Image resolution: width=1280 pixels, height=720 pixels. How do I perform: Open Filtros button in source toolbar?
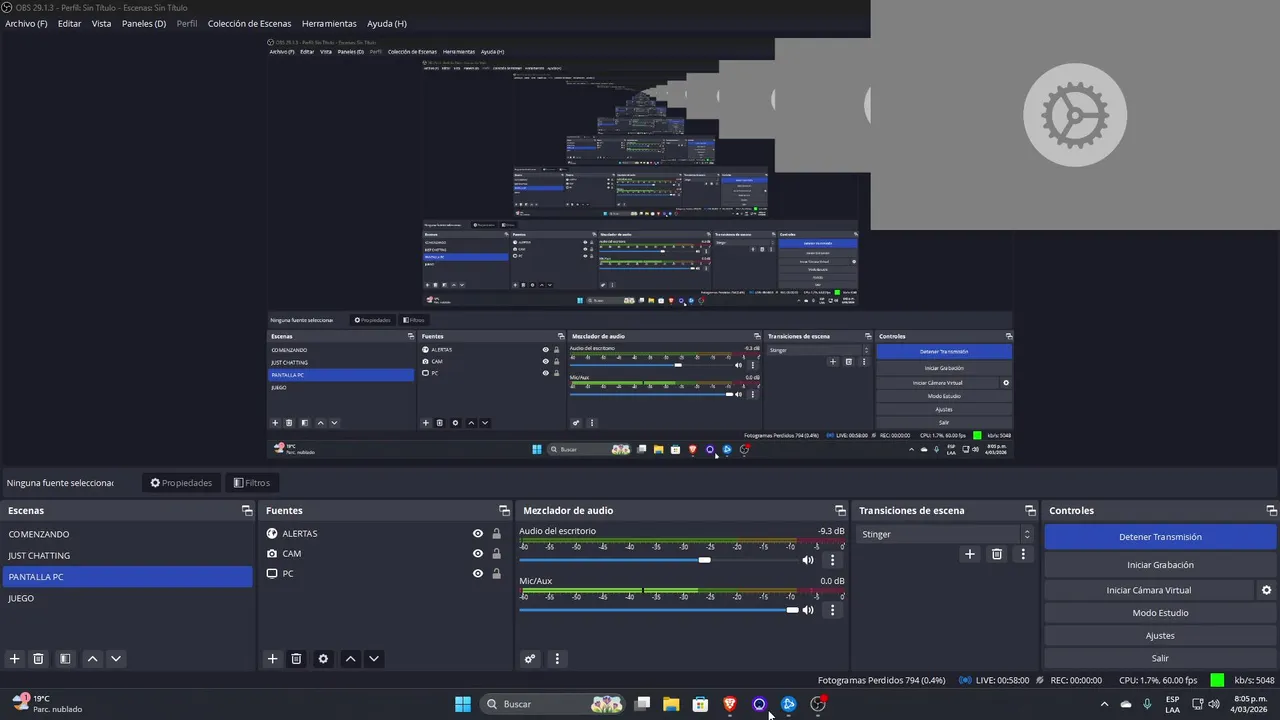[x=252, y=483]
